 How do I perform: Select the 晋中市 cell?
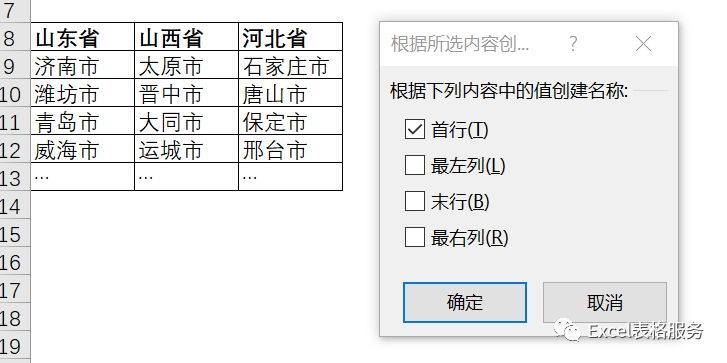(186, 93)
